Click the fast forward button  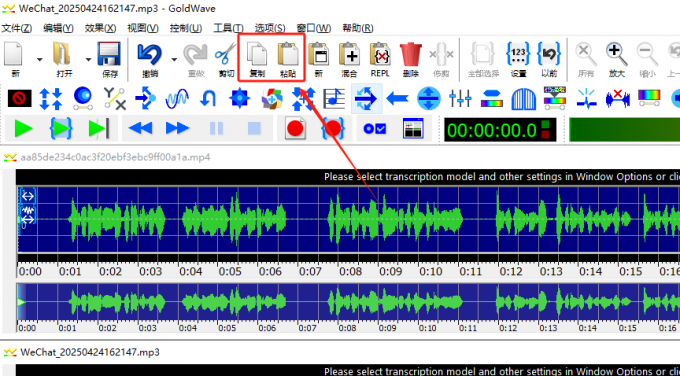coord(178,128)
